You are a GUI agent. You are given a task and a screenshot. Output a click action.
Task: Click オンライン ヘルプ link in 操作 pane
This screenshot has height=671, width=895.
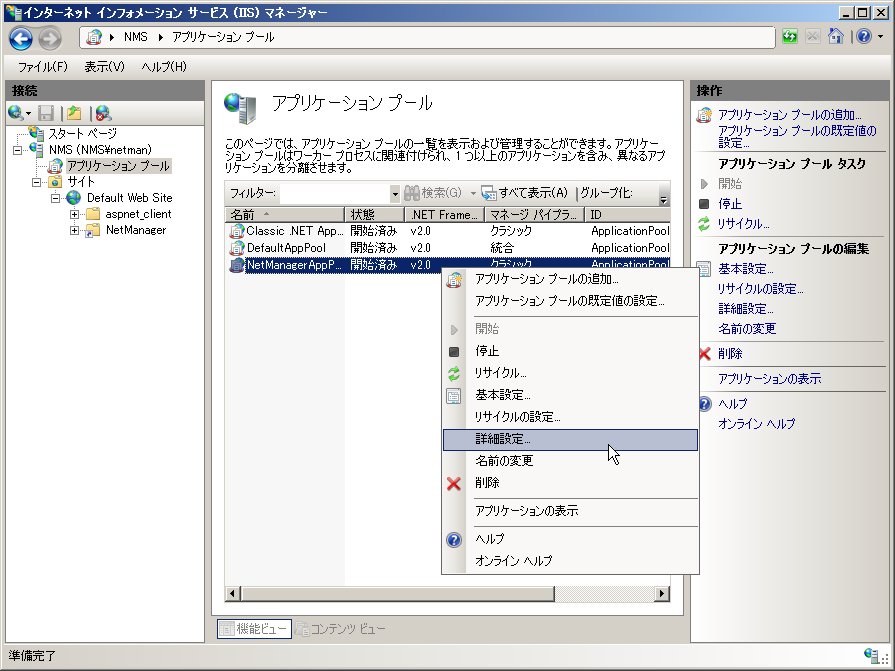click(756, 423)
